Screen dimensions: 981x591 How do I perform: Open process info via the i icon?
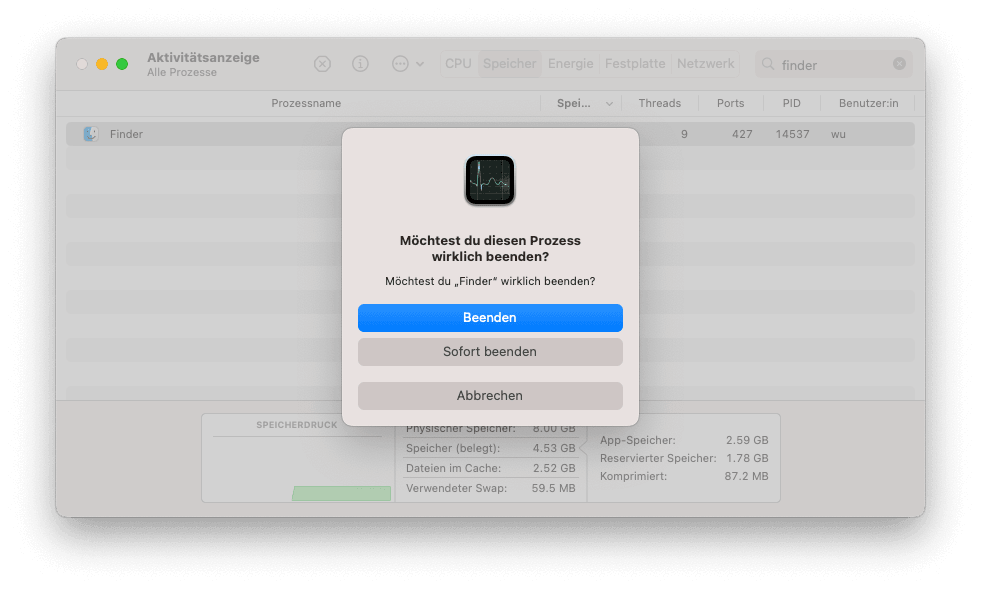point(360,64)
